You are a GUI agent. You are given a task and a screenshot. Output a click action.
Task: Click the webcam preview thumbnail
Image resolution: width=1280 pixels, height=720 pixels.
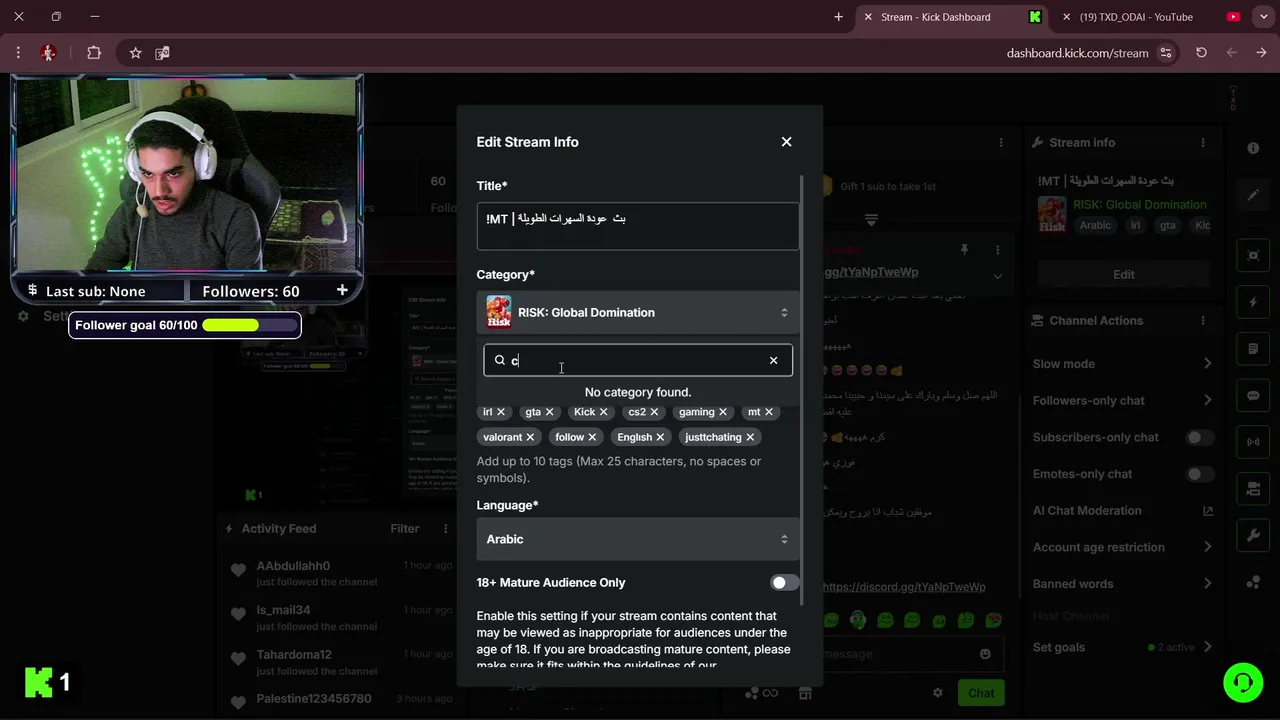click(187, 175)
